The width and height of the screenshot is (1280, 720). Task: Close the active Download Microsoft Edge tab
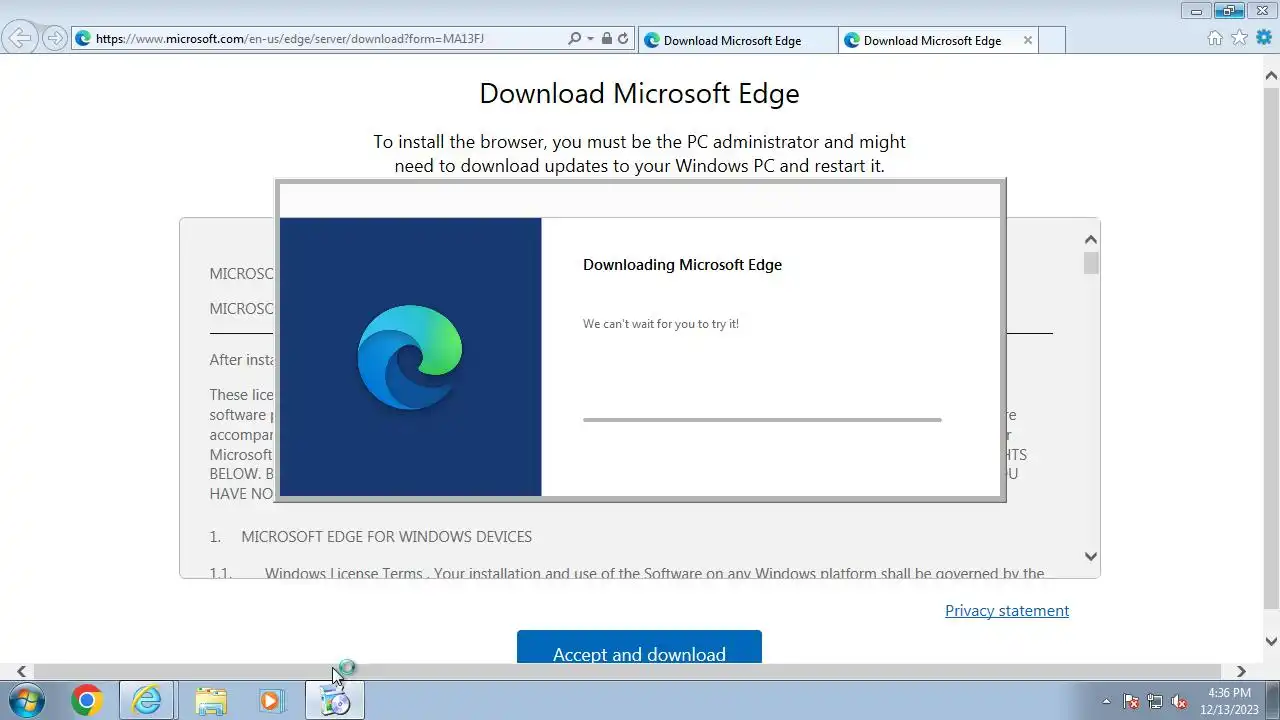point(1027,40)
